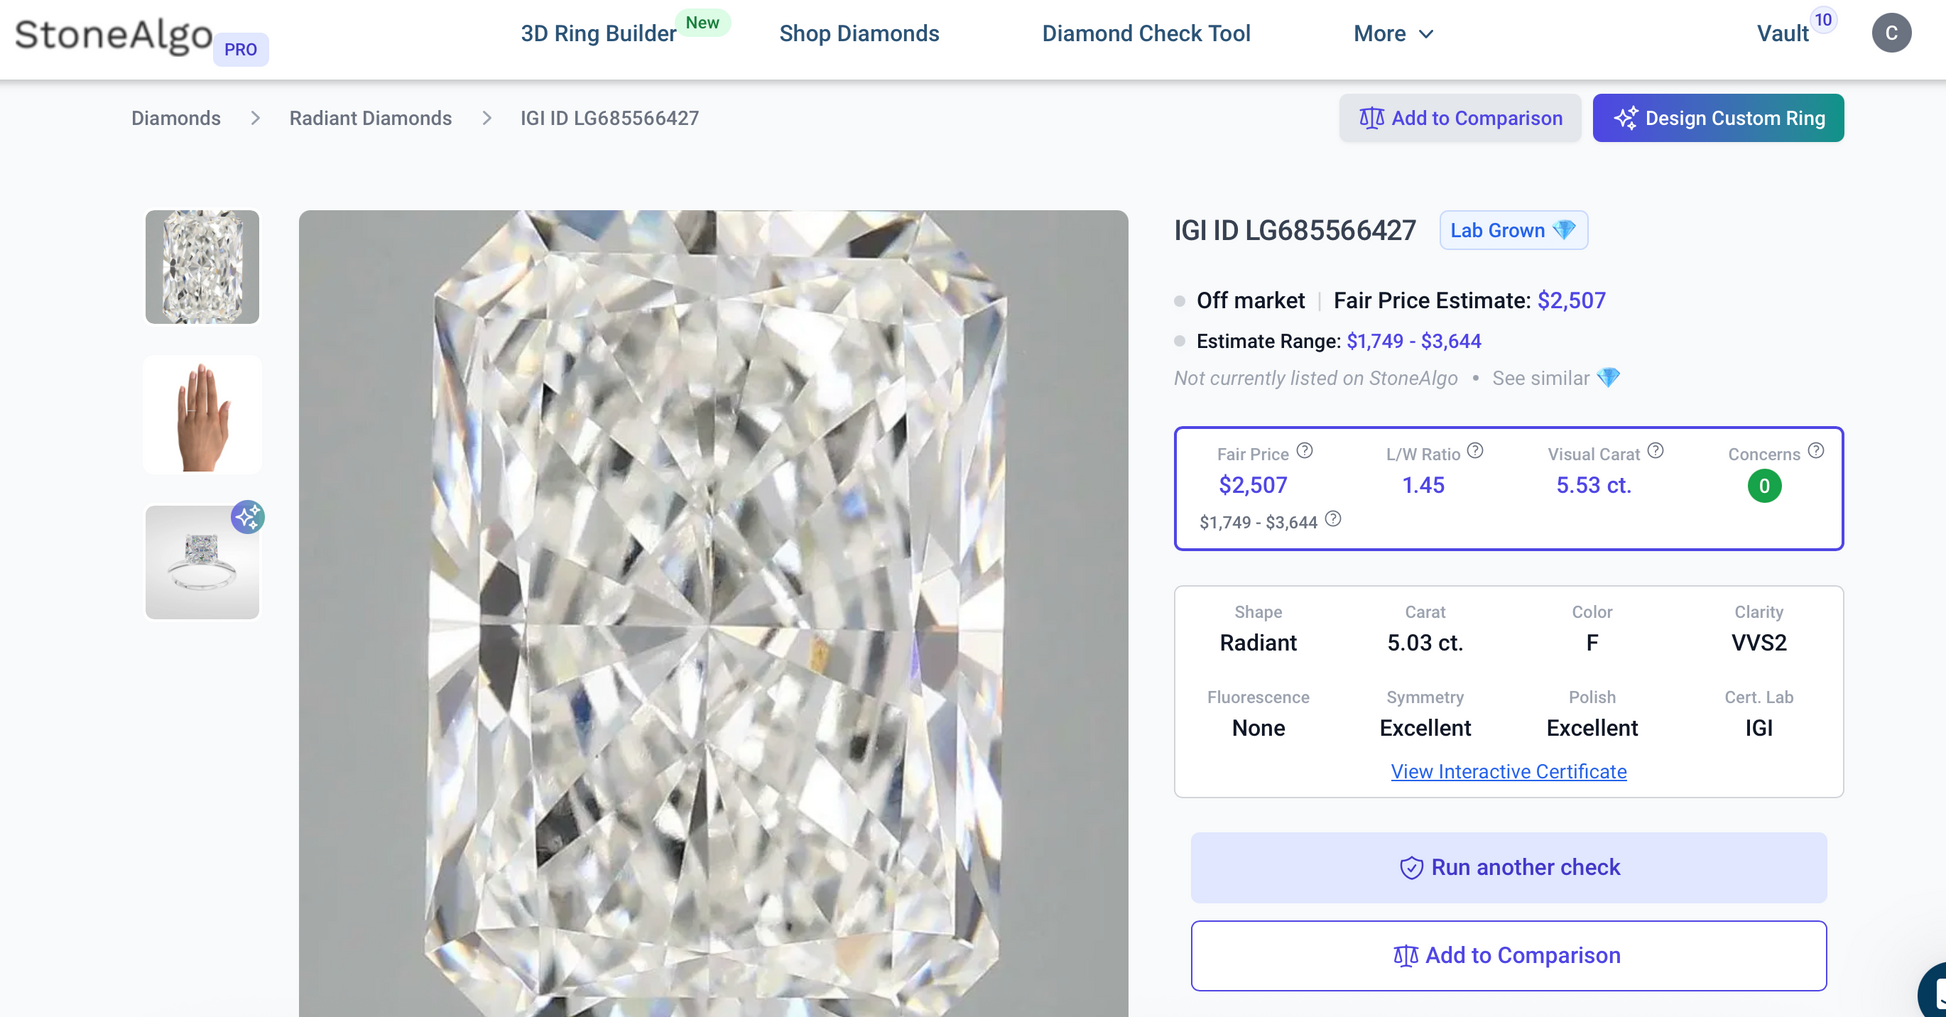Viewport: 1946px width, 1017px height.
Task: Open the Diamond Check Tool
Action: click(x=1146, y=34)
